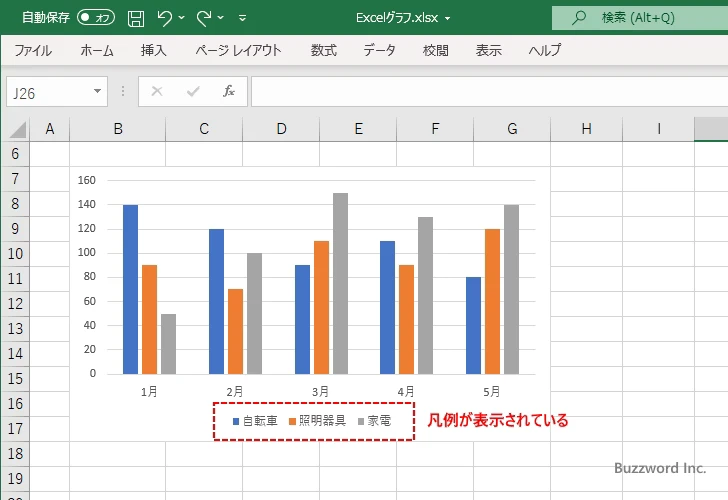Expand the Name Box dropdown arrow

click(98, 92)
